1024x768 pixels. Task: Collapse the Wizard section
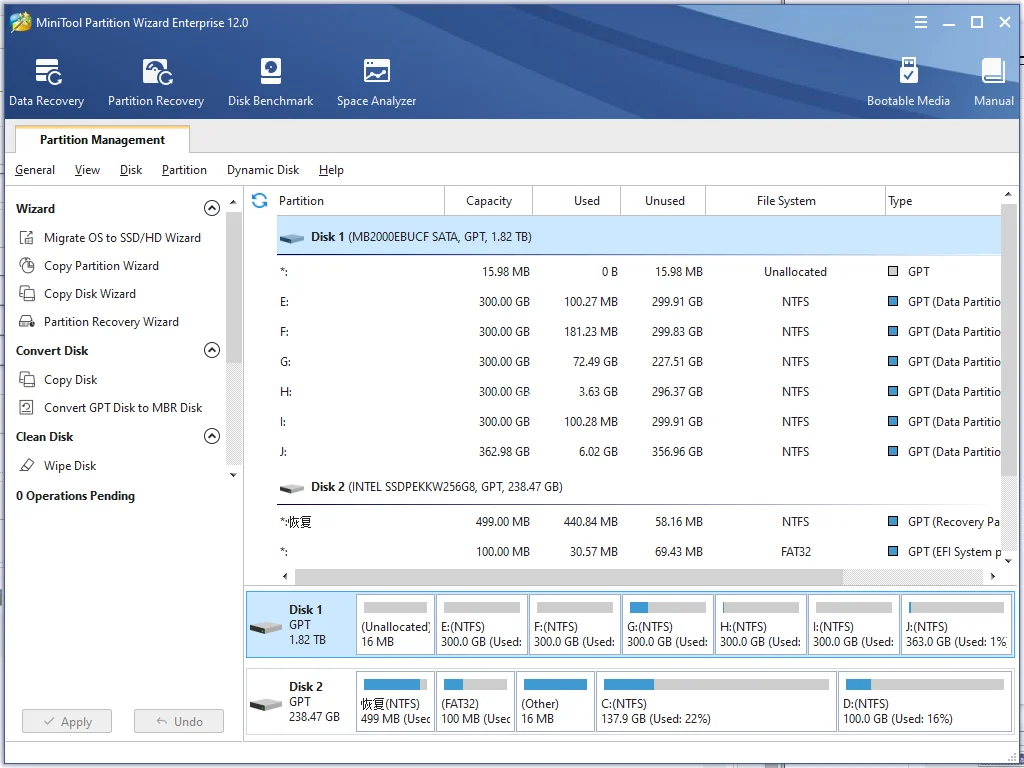tap(211, 208)
